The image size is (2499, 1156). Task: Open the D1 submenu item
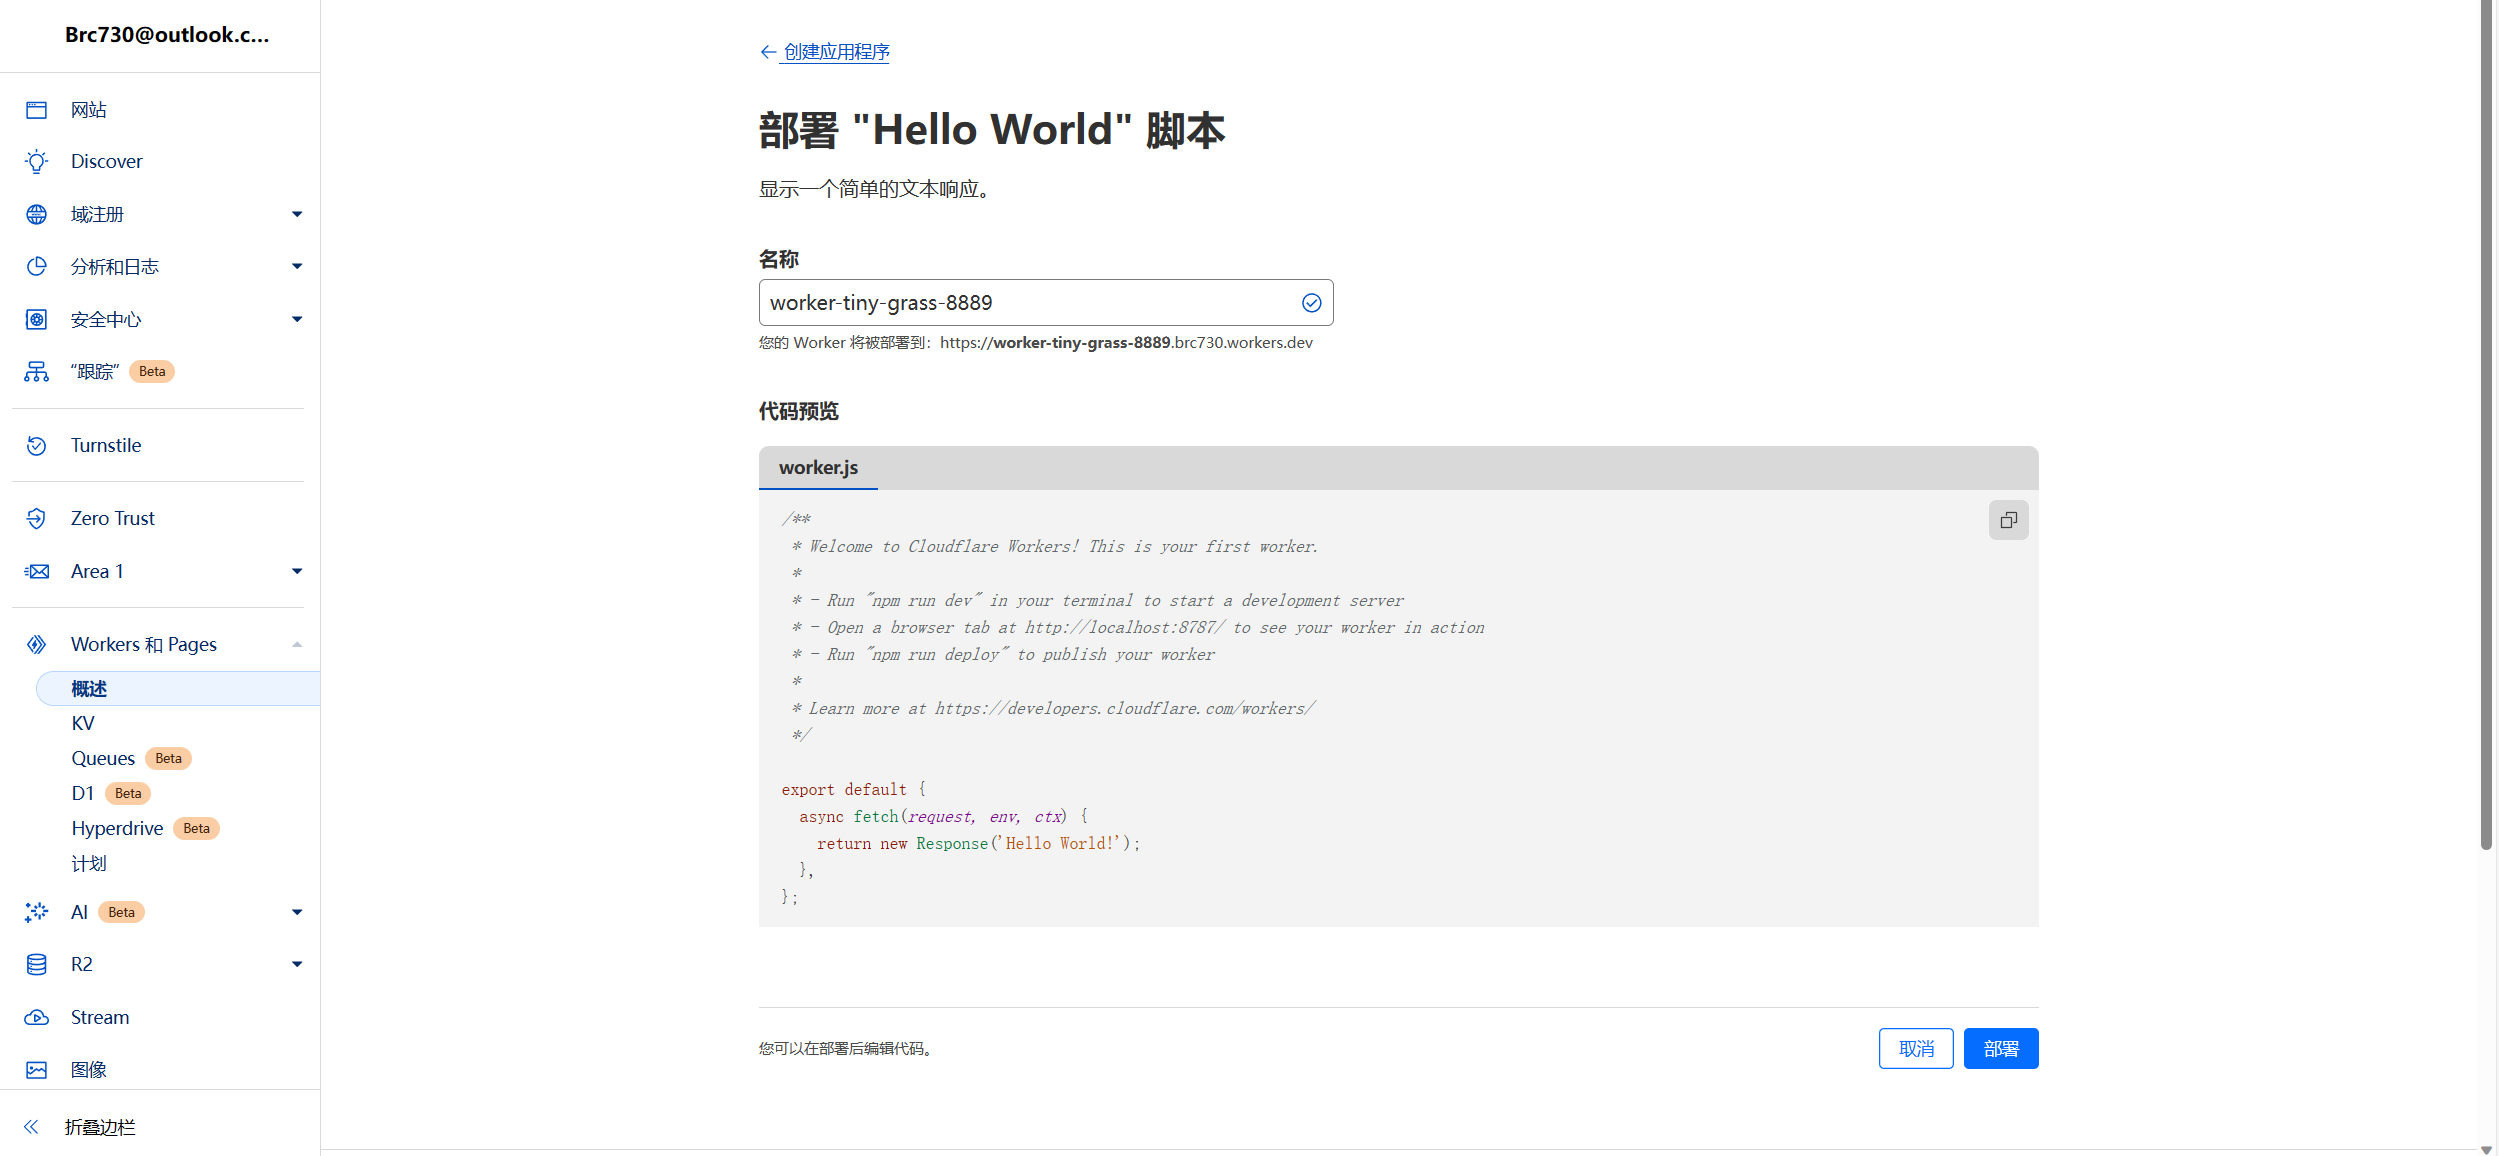click(83, 794)
